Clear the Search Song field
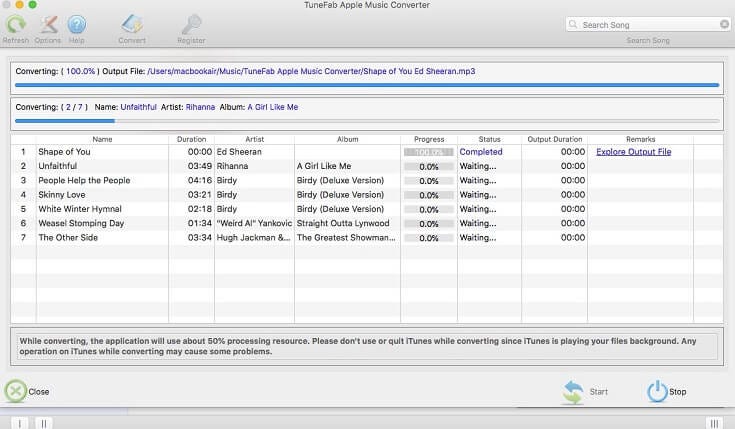 click(724, 24)
